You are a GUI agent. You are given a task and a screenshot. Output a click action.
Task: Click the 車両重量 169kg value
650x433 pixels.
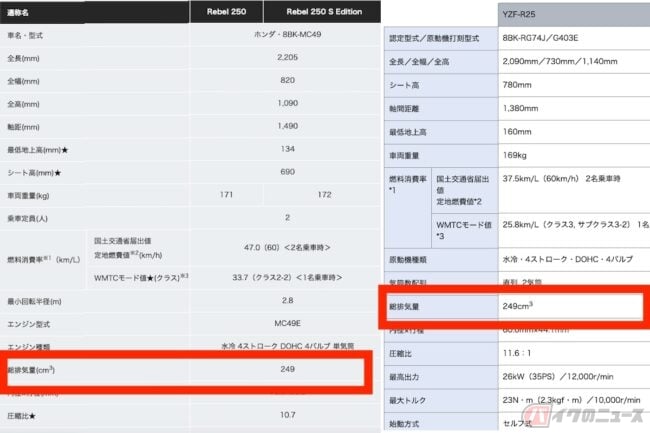515,155
